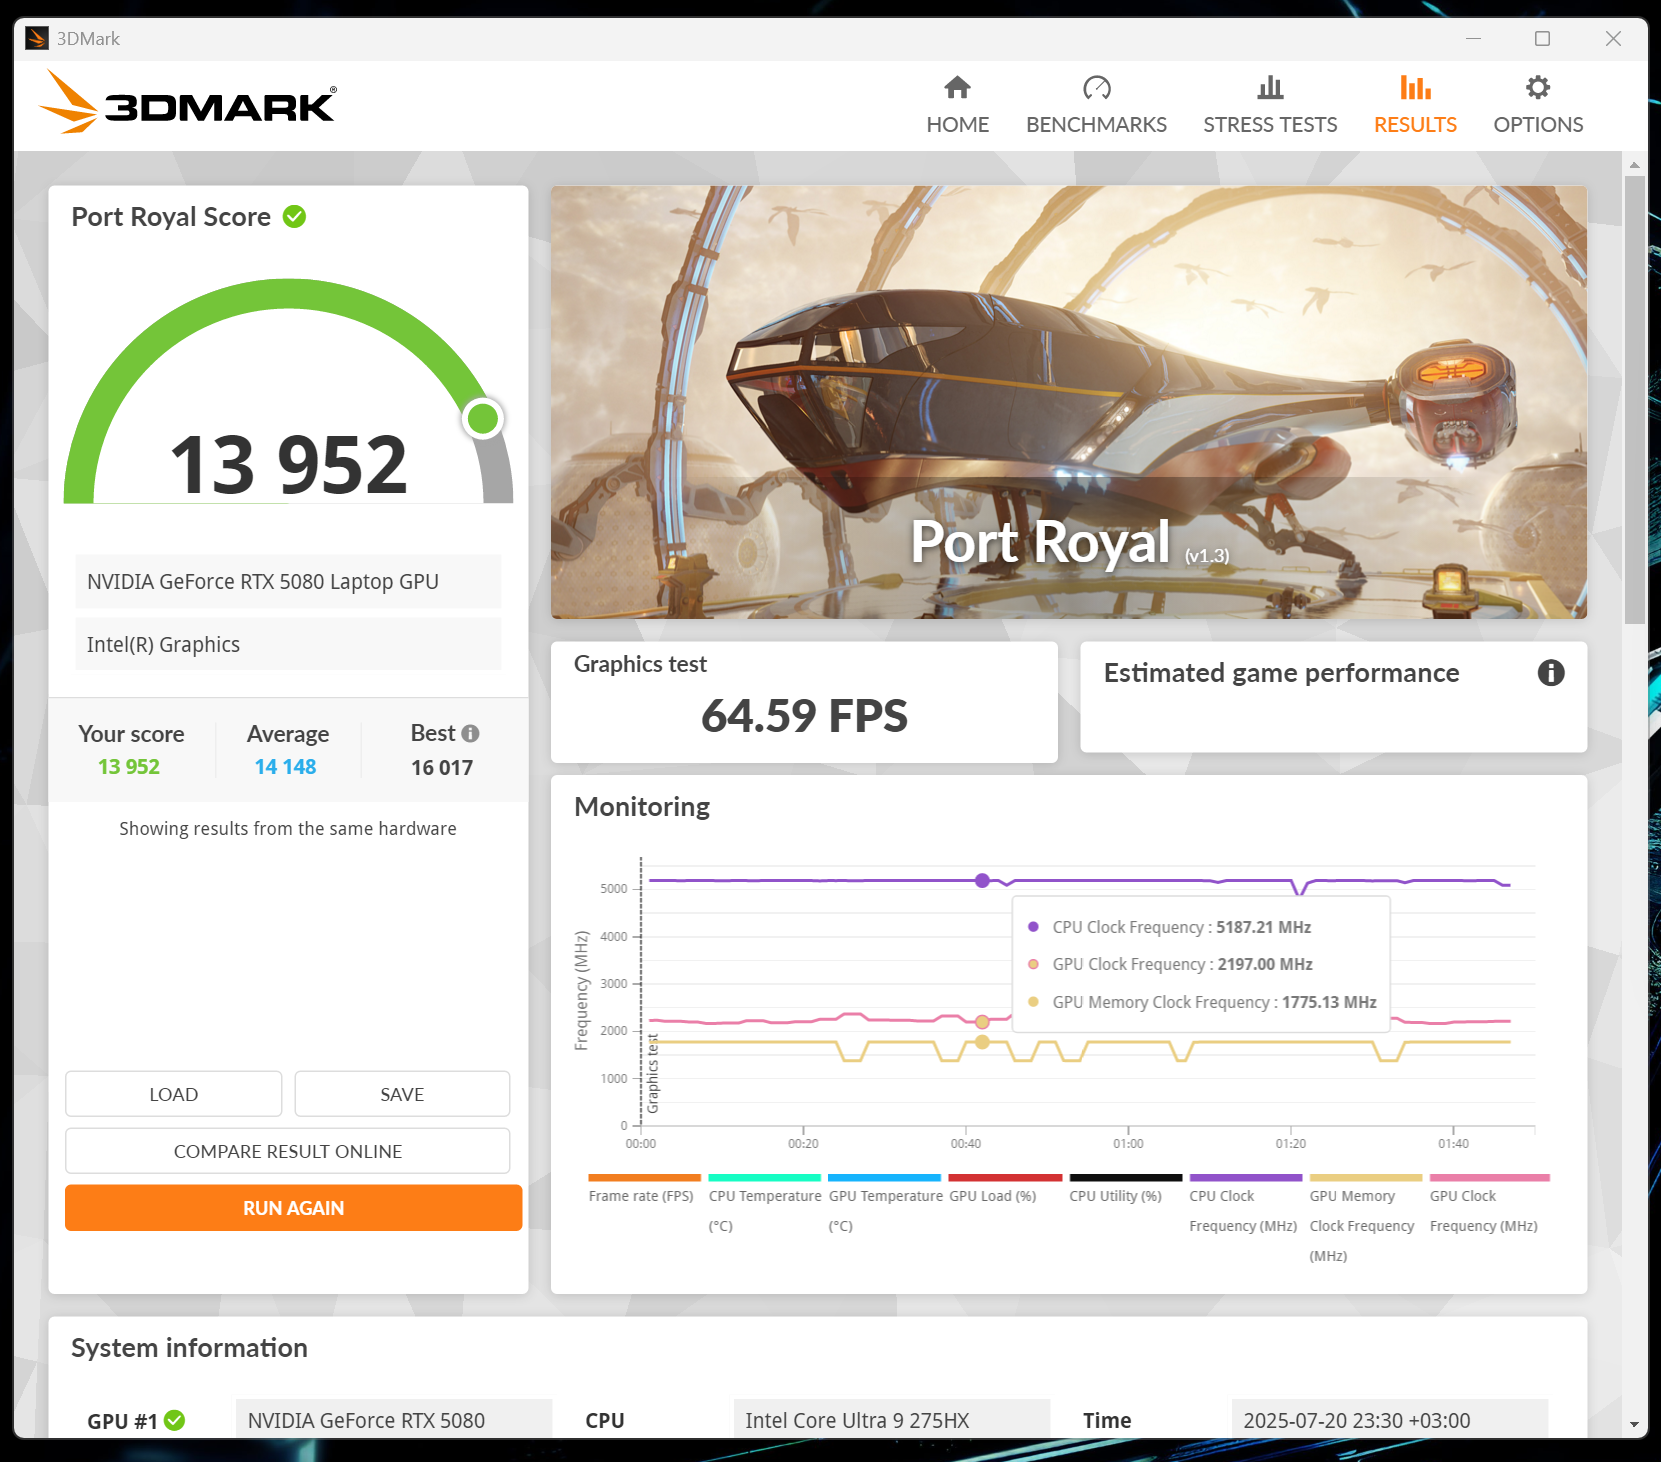
Task: Toggle GPU Memory Clock Frequency legend series
Action: tap(1365, 1220)
